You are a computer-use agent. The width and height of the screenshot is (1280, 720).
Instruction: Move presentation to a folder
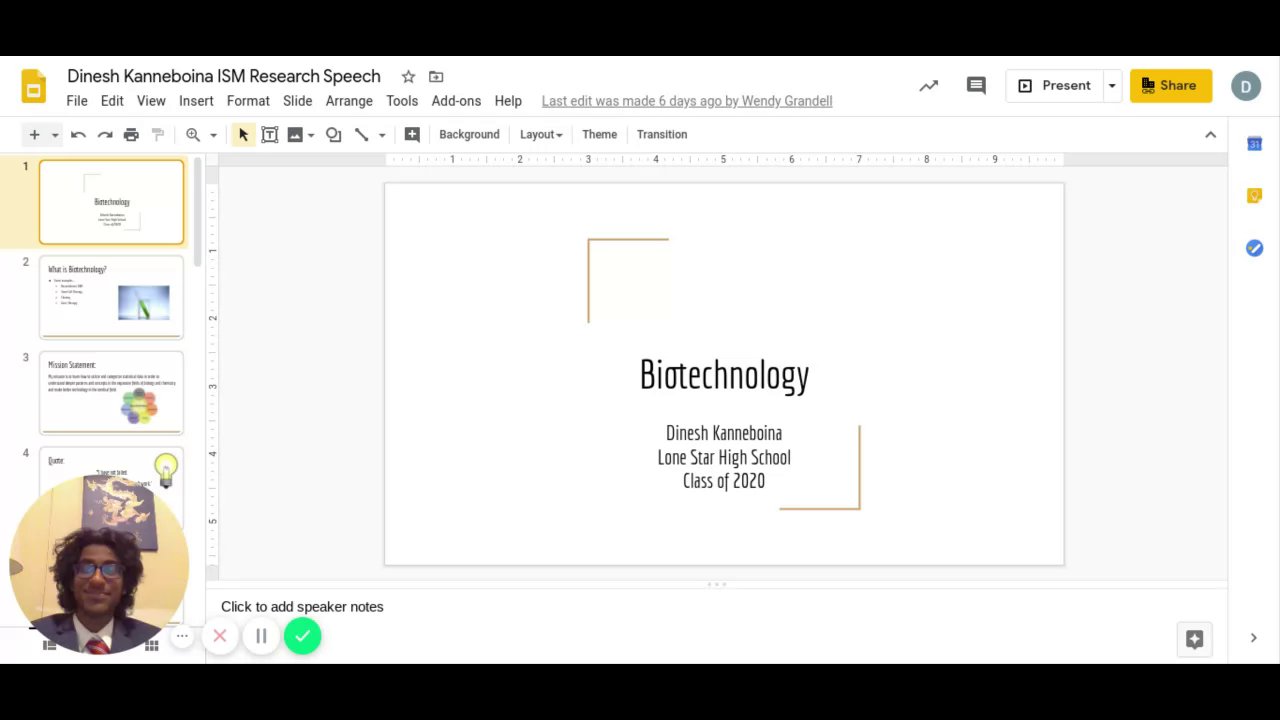[436, 76]
